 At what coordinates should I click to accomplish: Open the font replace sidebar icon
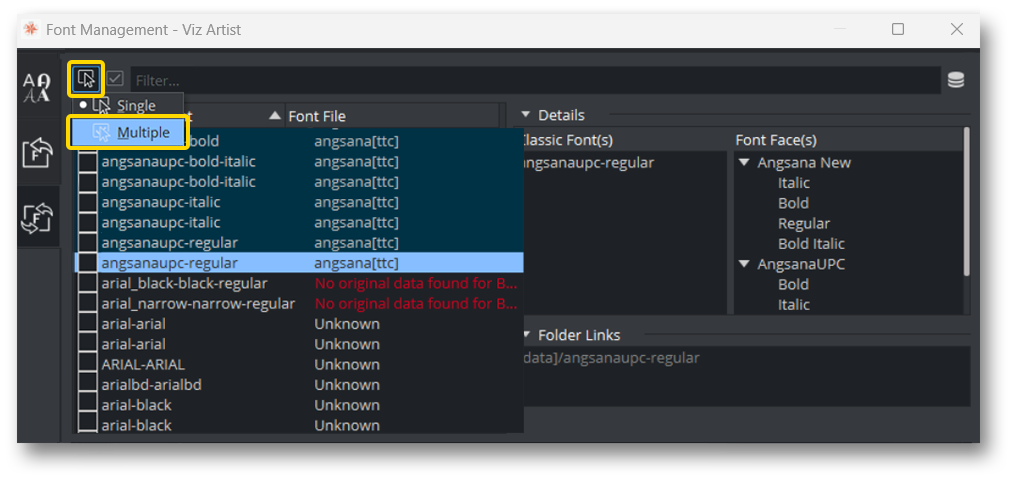(37, 218)
